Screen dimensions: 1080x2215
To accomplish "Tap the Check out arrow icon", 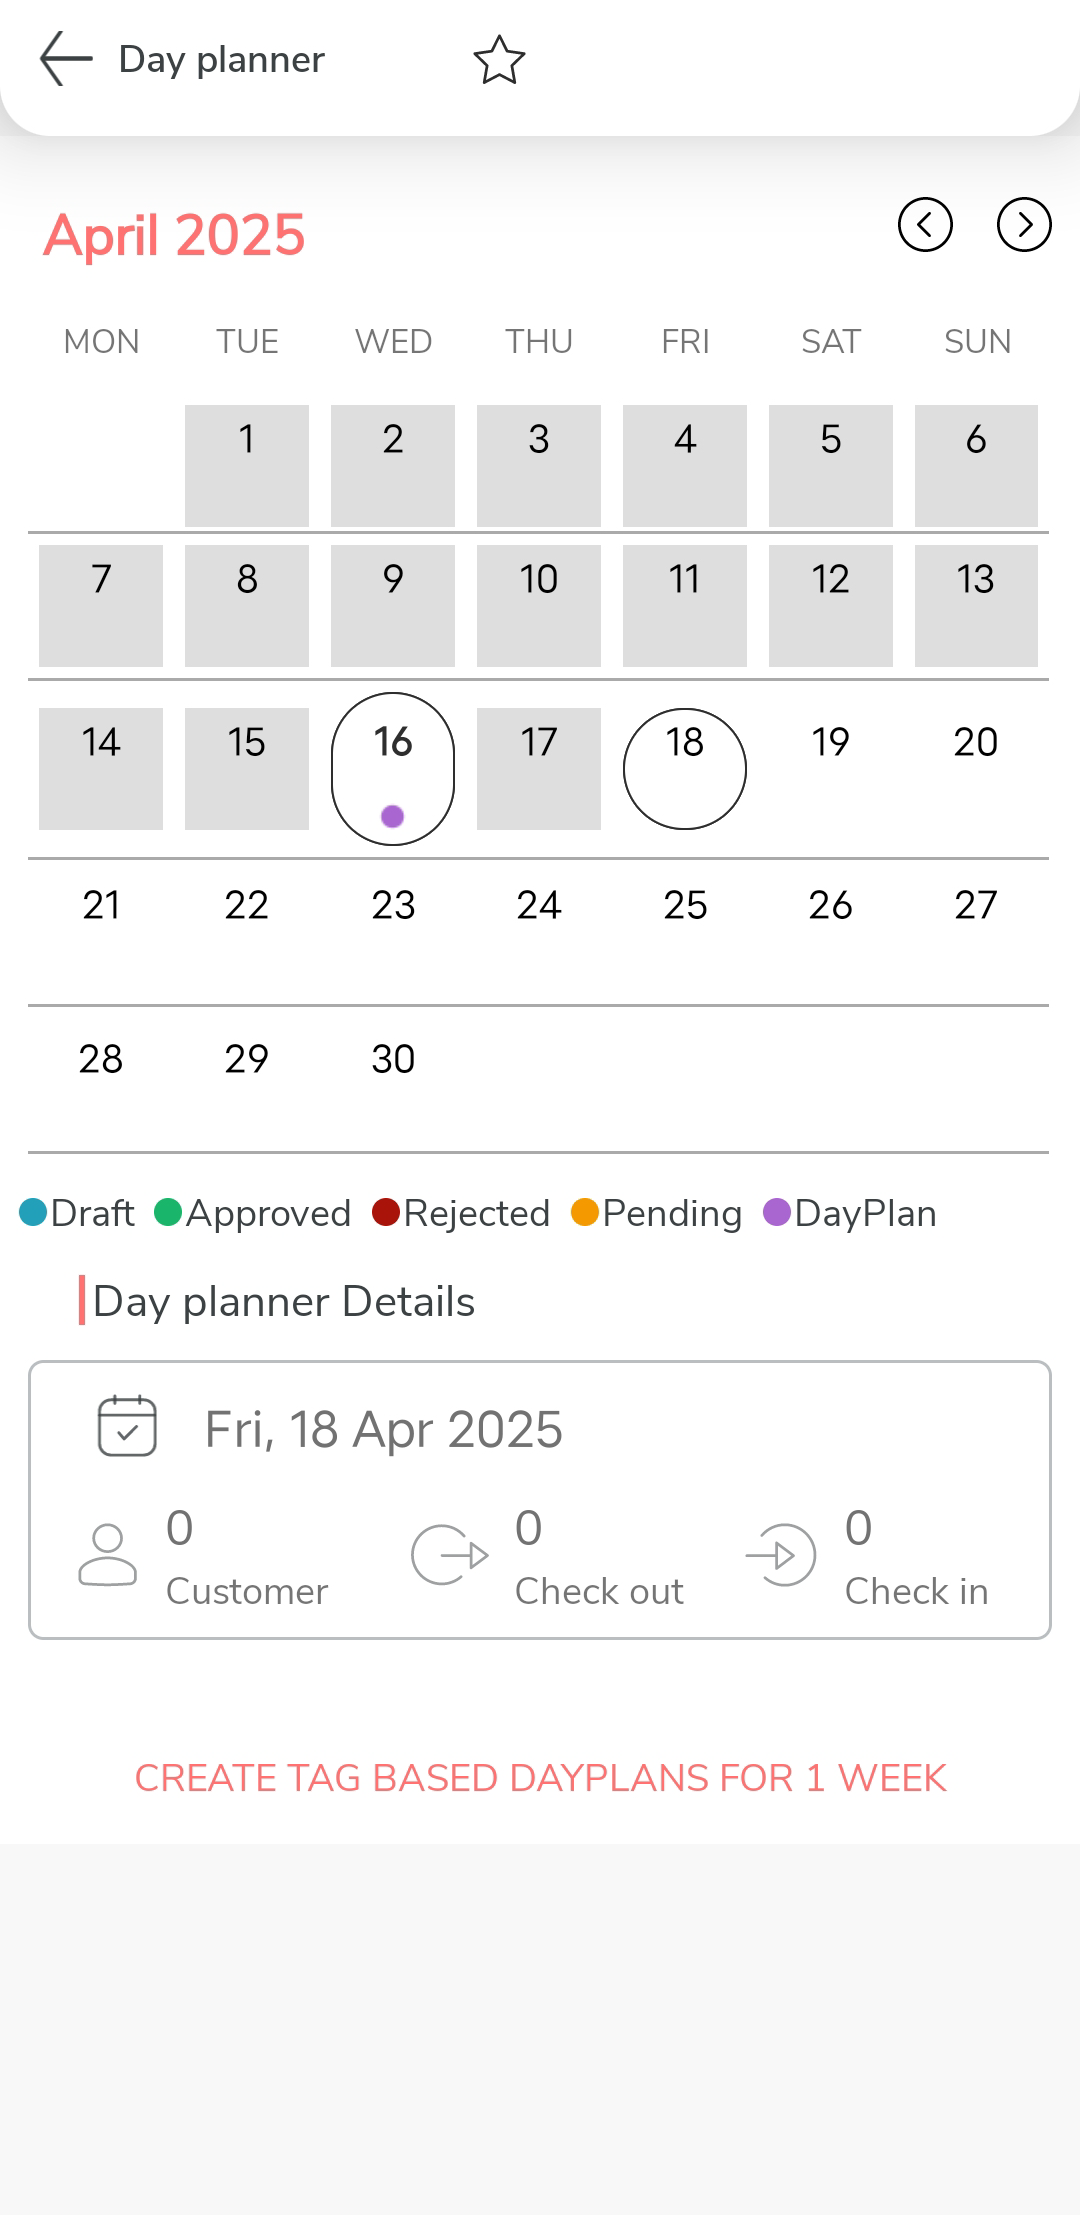I will pos(449,1555).
